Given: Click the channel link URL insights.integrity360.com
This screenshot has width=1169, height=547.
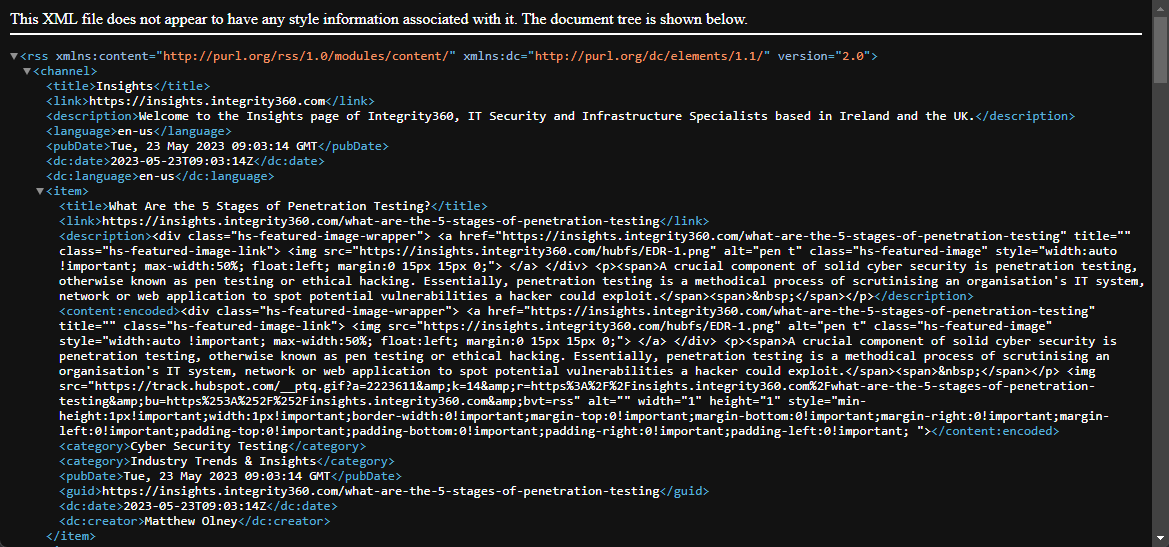Looking at the screenshot, I should [x=207, y=101].
